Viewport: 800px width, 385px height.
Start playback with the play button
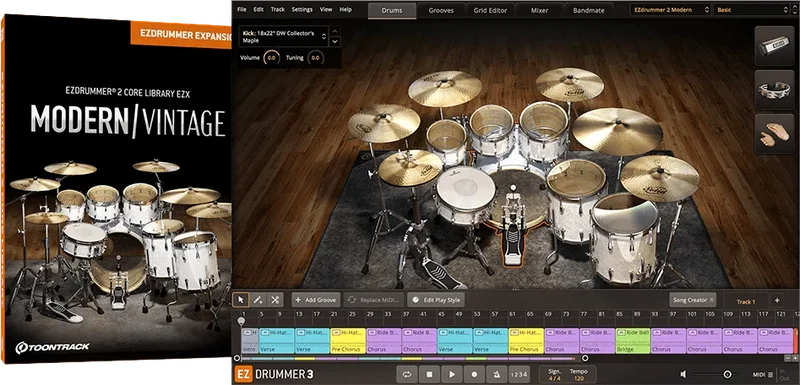(x=452, y=374)
